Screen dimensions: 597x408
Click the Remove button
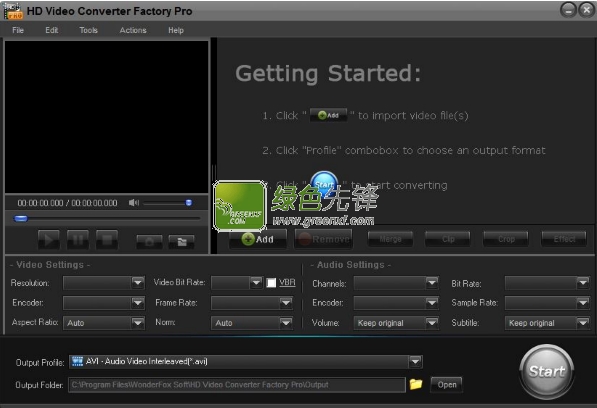(x=324, y=239)
